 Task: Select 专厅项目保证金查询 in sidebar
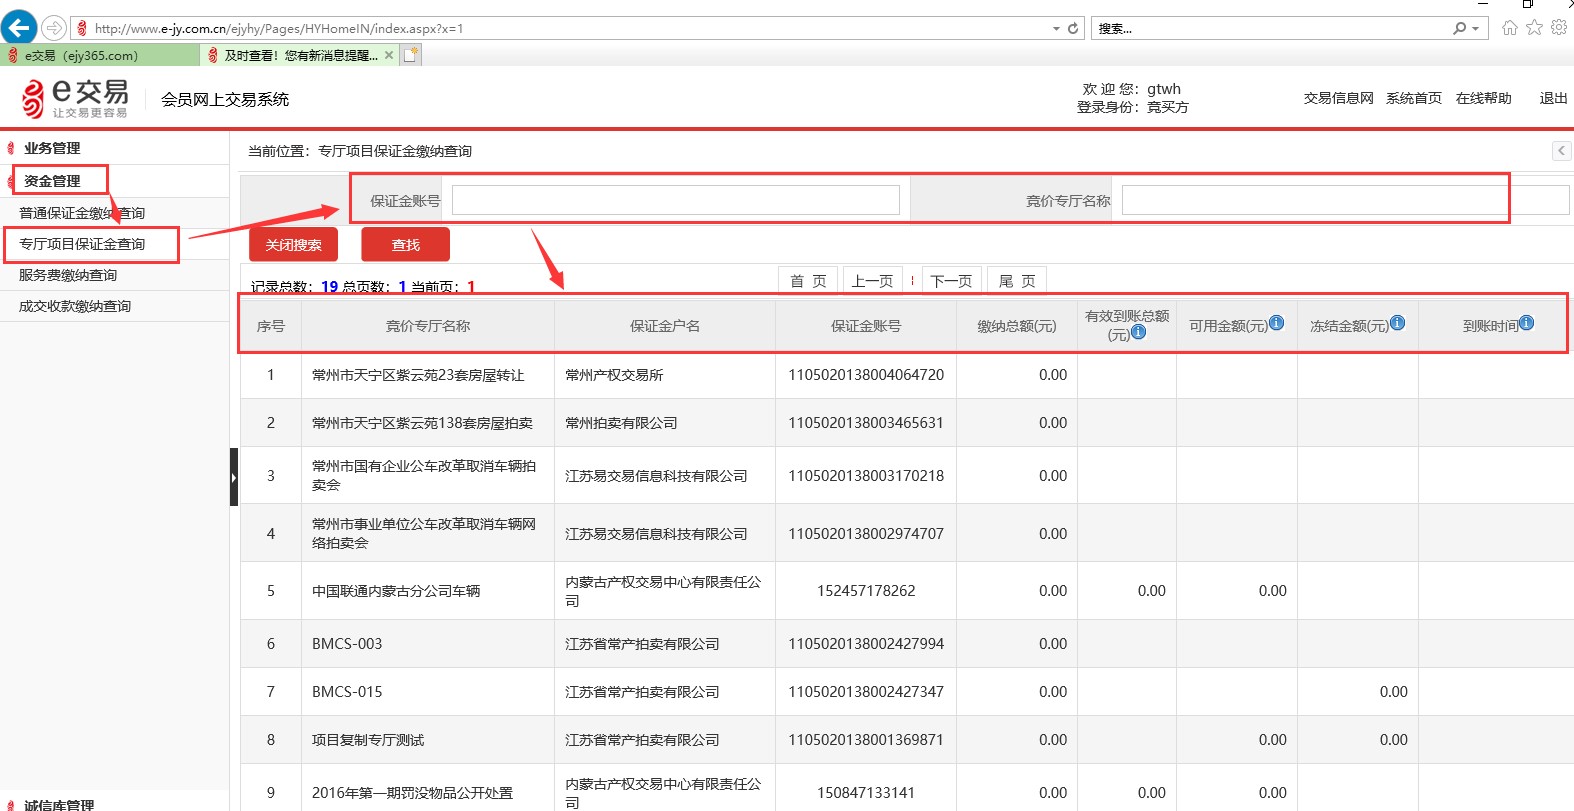(82, 244)
